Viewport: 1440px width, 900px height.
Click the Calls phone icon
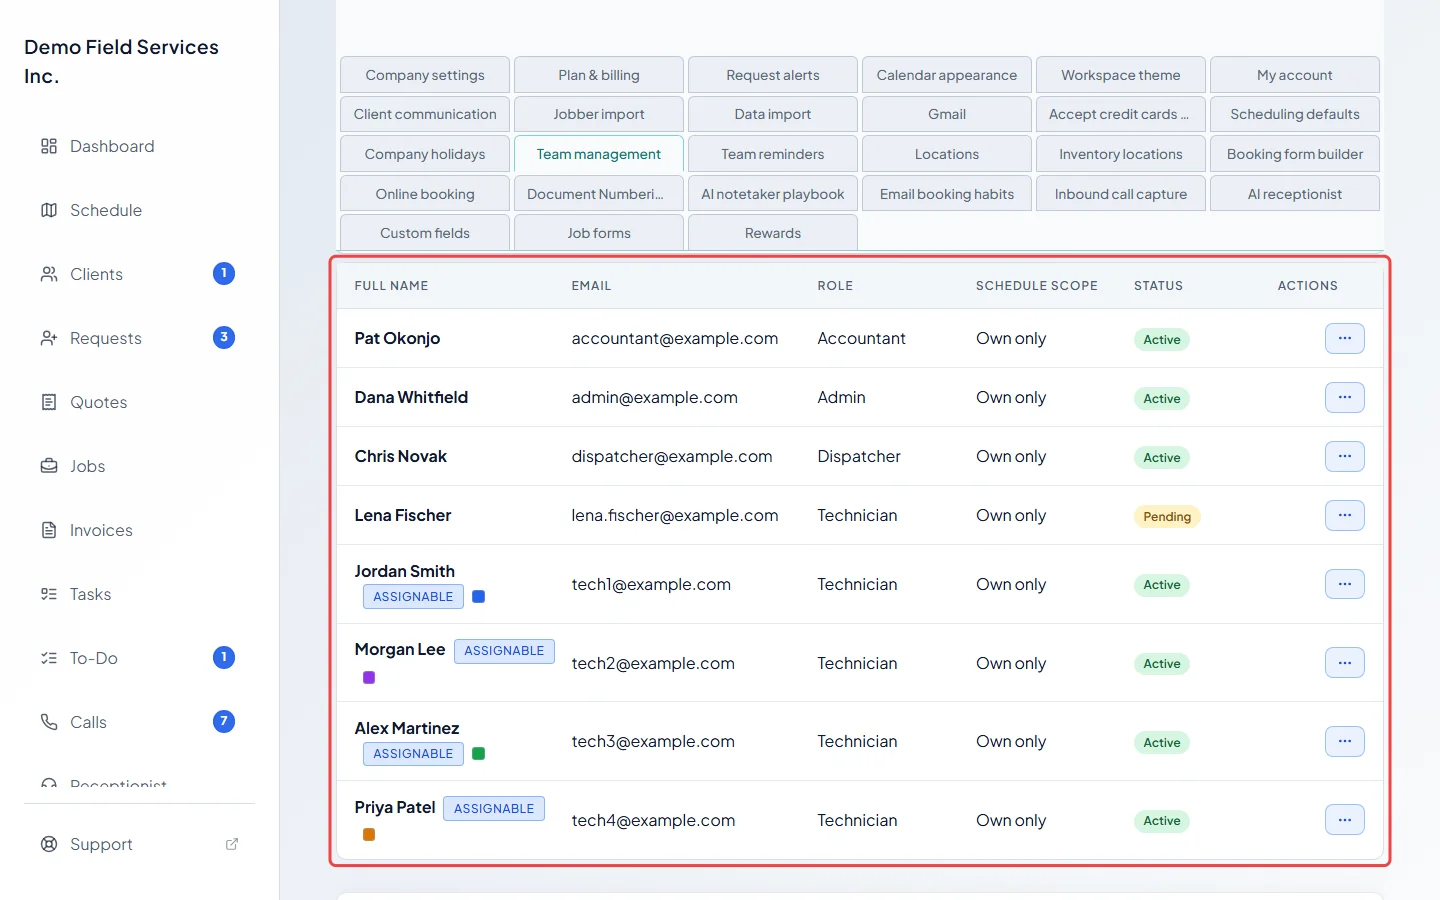coord(49,722)
